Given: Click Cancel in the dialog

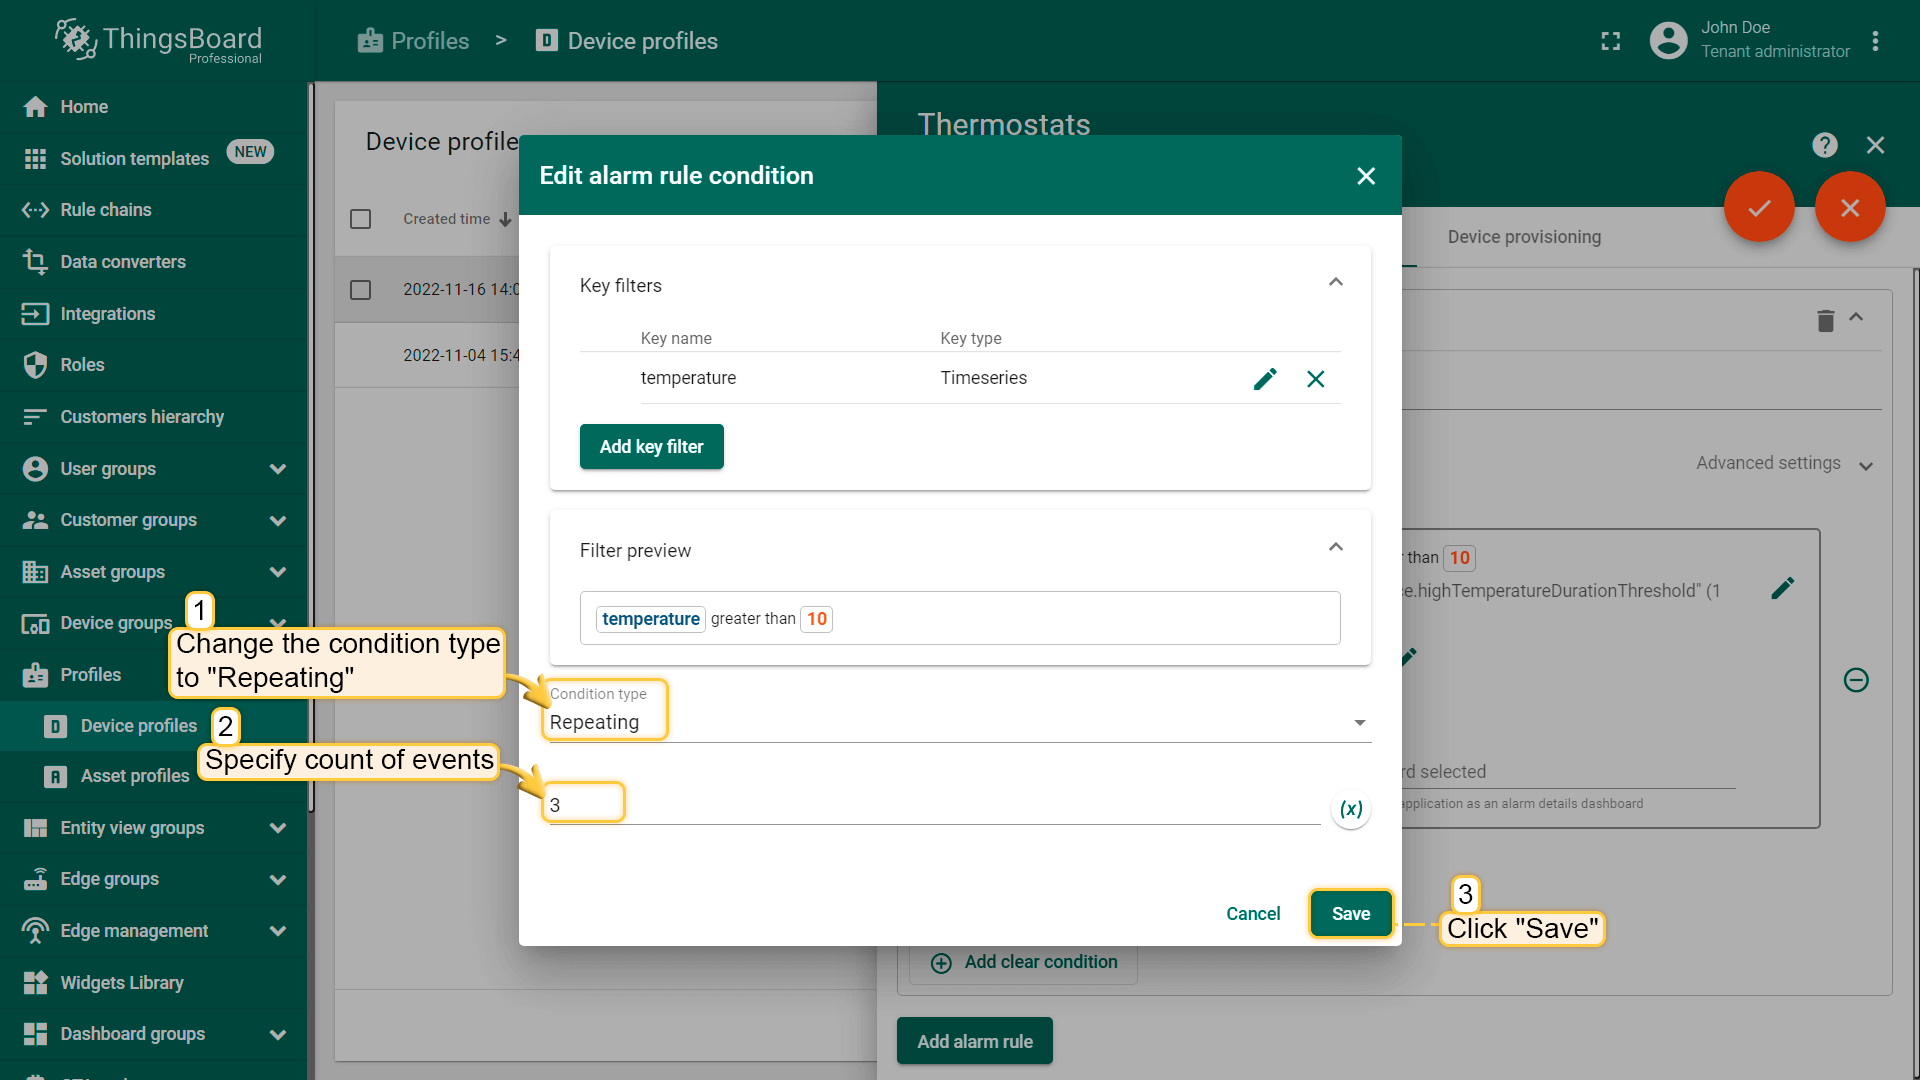Looking at the screenshot, I should click(1253, 914).
